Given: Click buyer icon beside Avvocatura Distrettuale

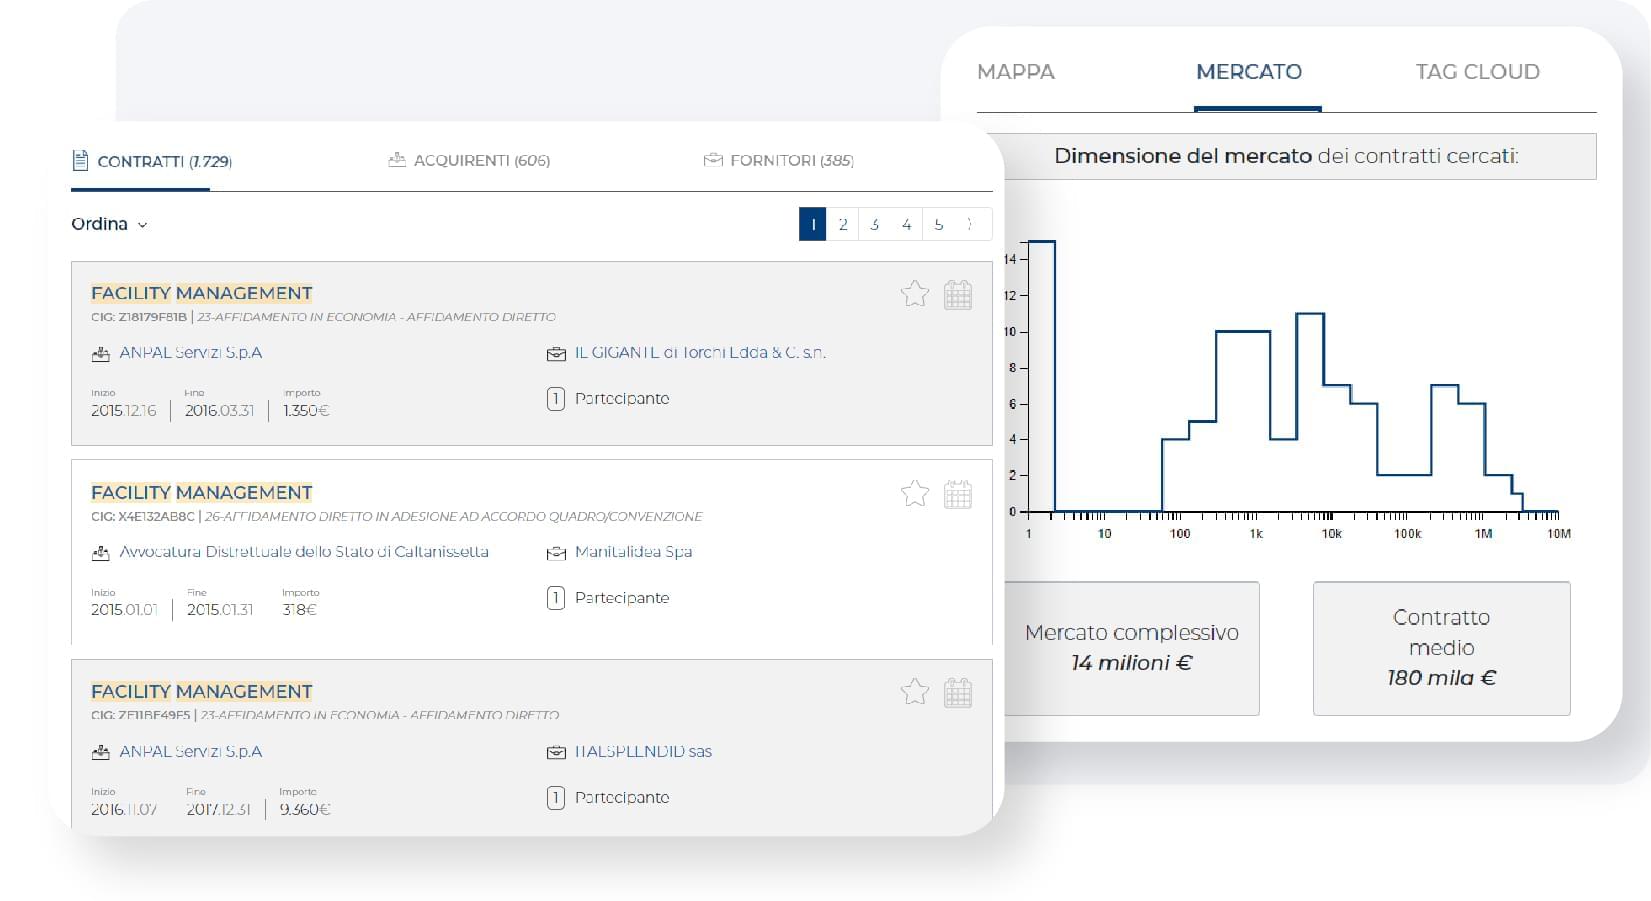Looking at the screenshot, I should tap(101, 553).
